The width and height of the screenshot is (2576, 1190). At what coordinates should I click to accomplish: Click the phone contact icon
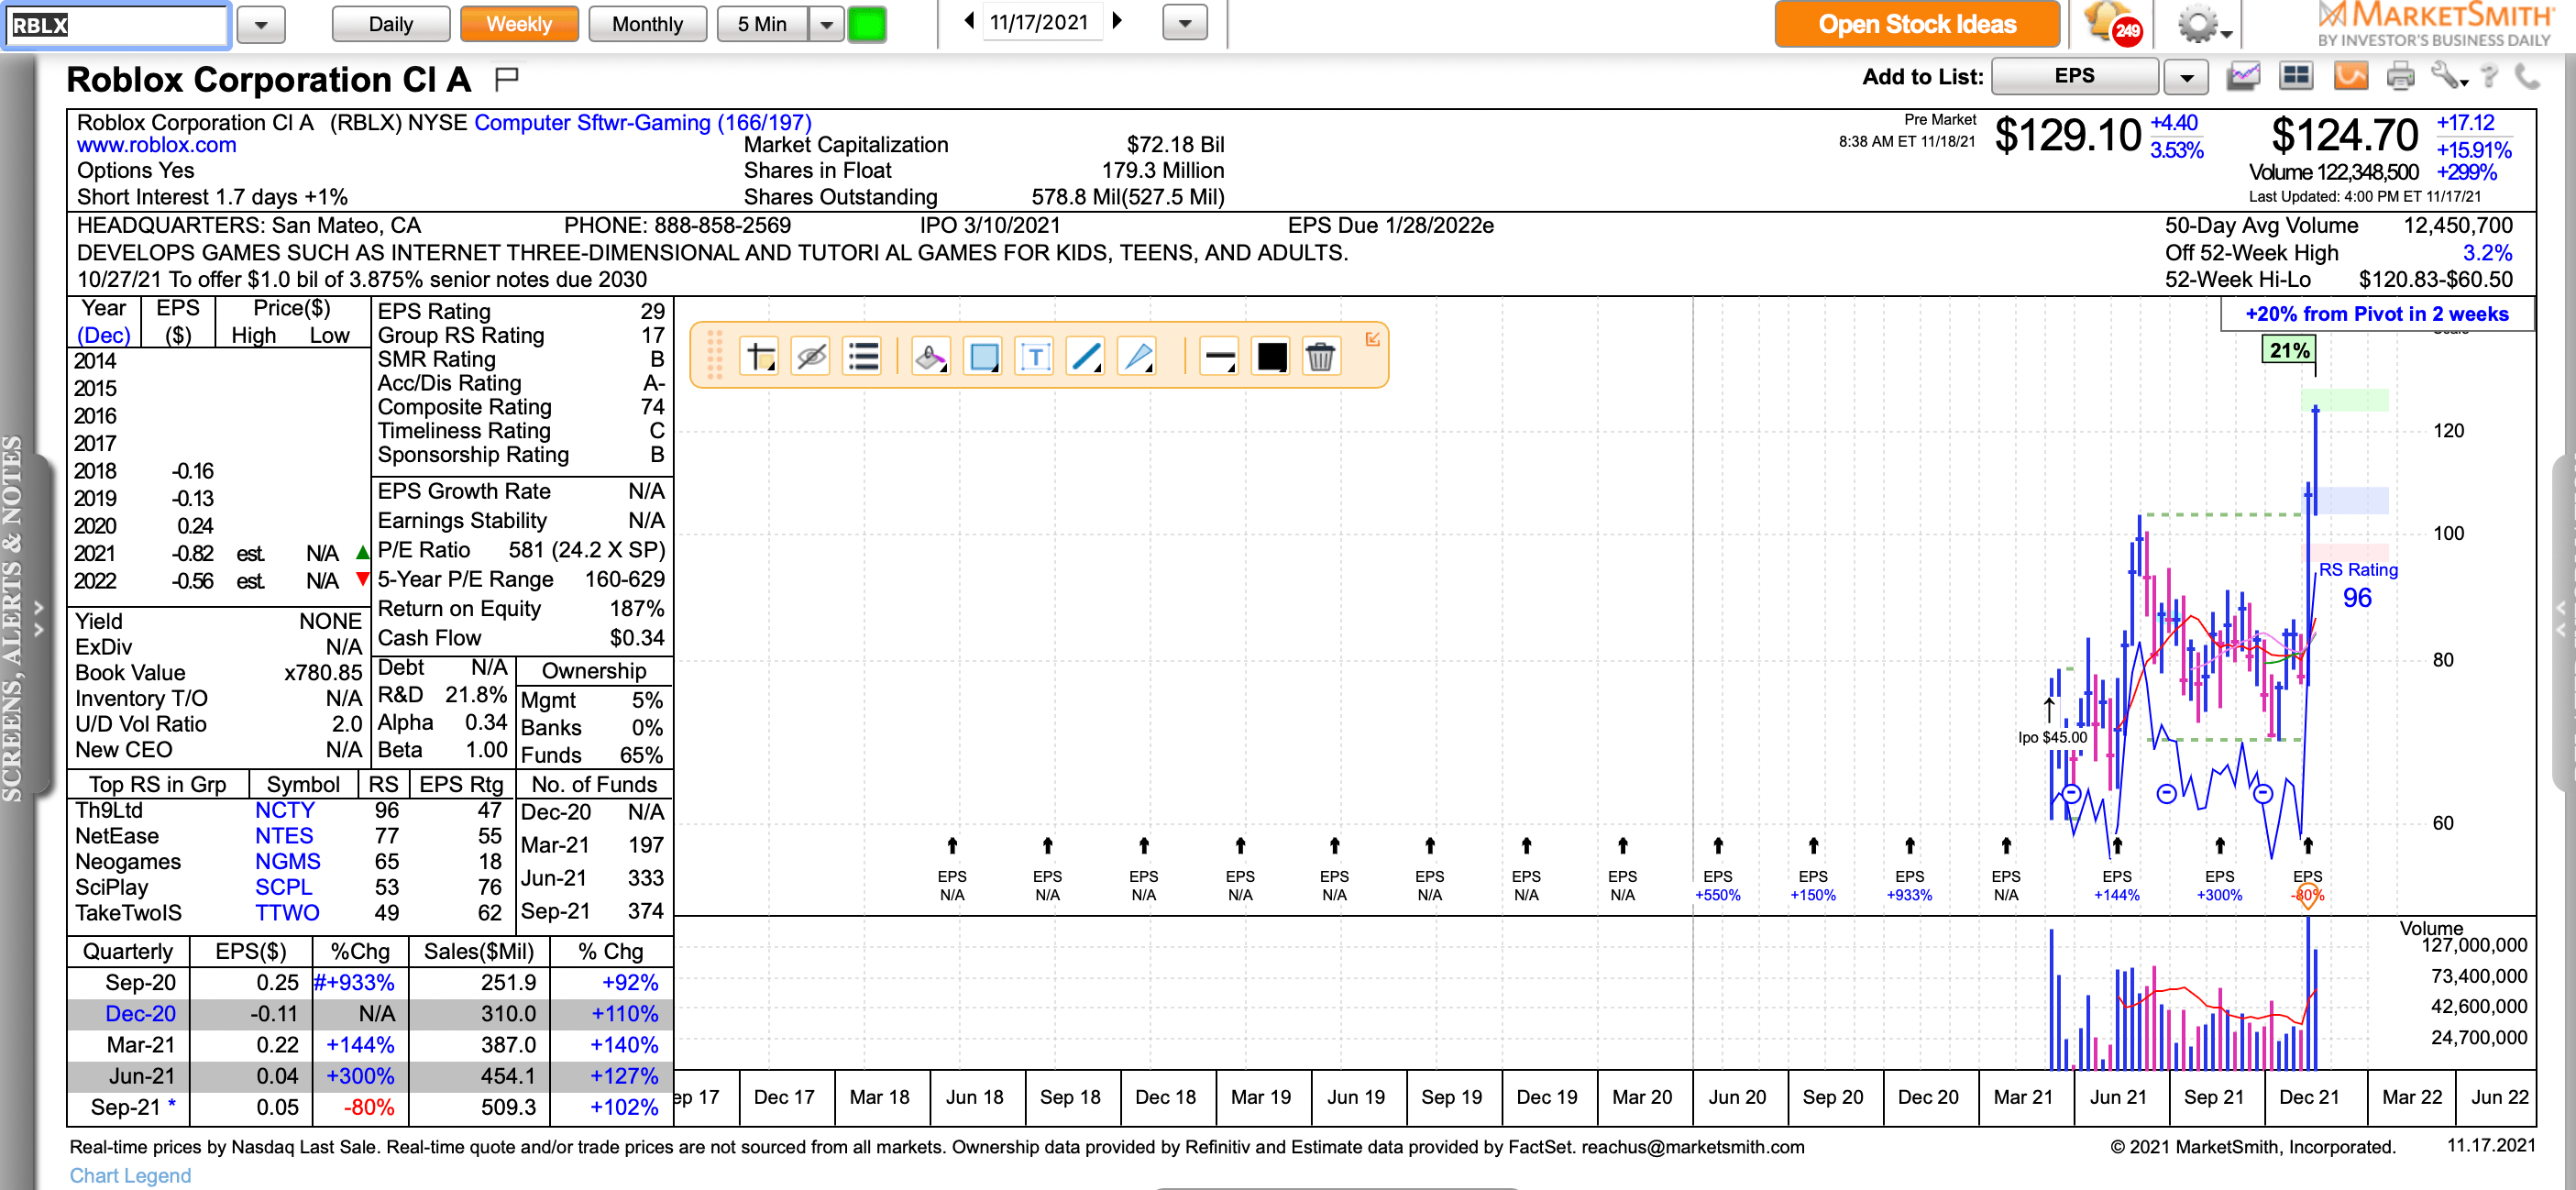pos(2527,76)
